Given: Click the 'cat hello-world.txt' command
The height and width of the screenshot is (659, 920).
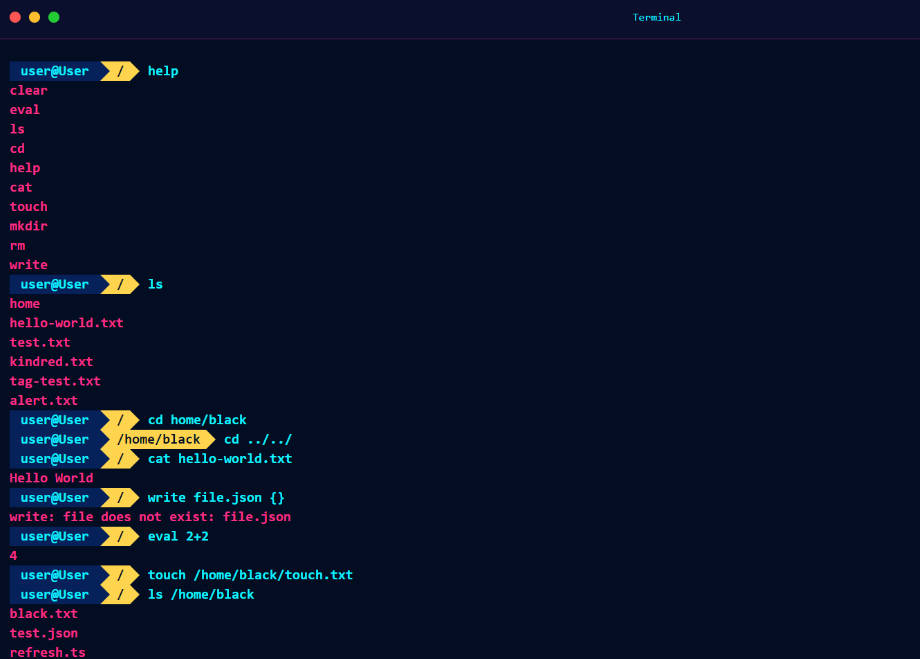Looking at the screenshot, I should point(220,459).
